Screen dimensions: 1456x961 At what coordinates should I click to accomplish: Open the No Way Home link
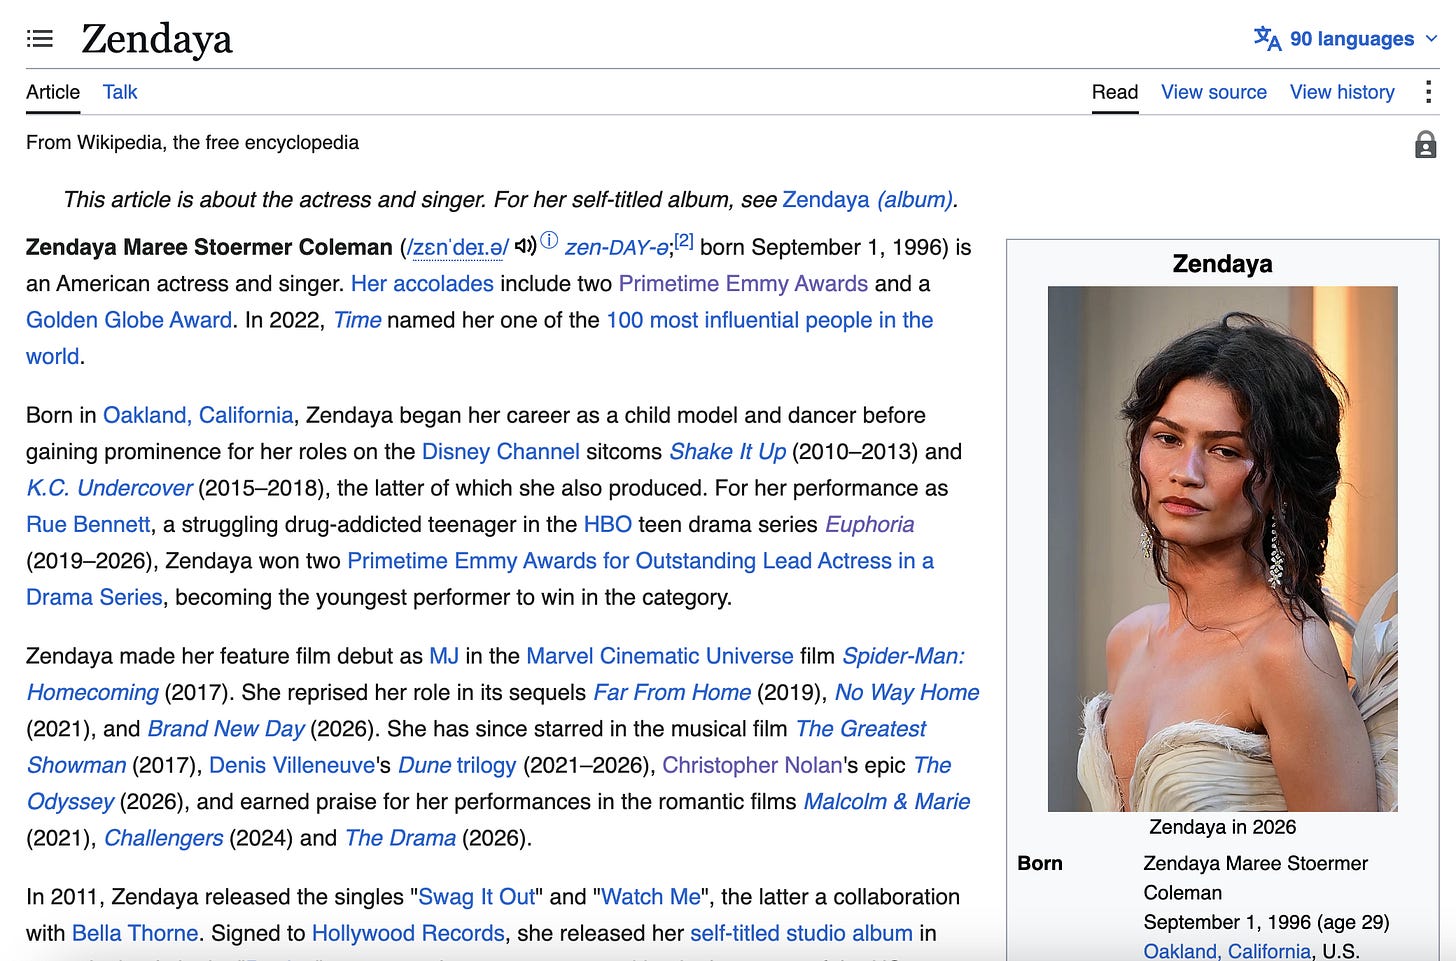pyautogui.click(x=907, y=693)
